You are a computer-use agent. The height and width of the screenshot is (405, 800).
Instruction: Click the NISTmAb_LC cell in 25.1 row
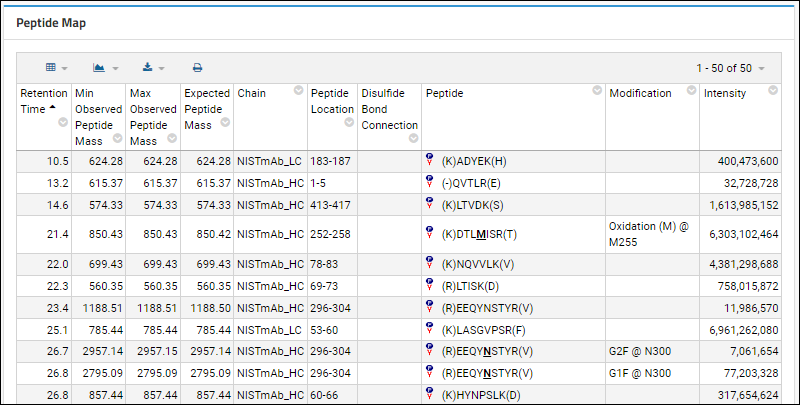[270, 331]
